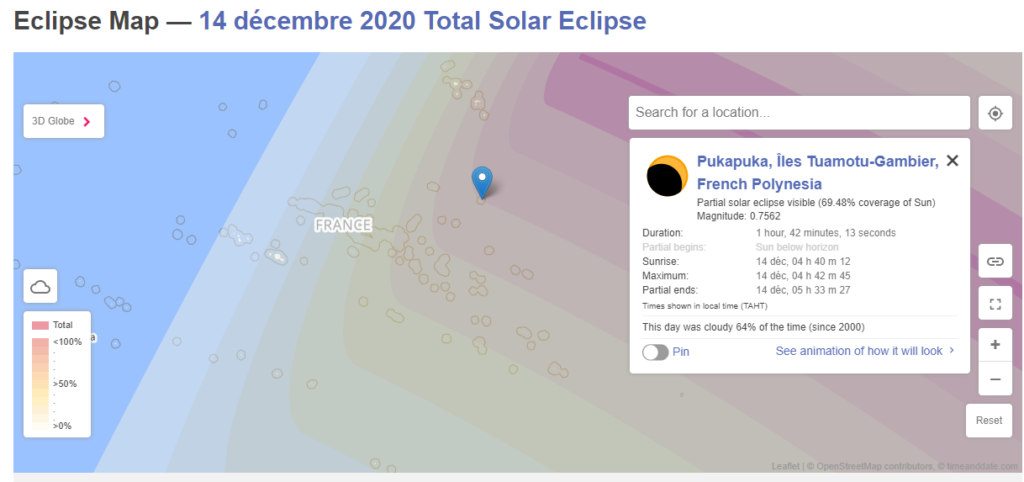The image size is (1024, 482).
Task: Expand the 3D Globe view
Action: (64, 121)
